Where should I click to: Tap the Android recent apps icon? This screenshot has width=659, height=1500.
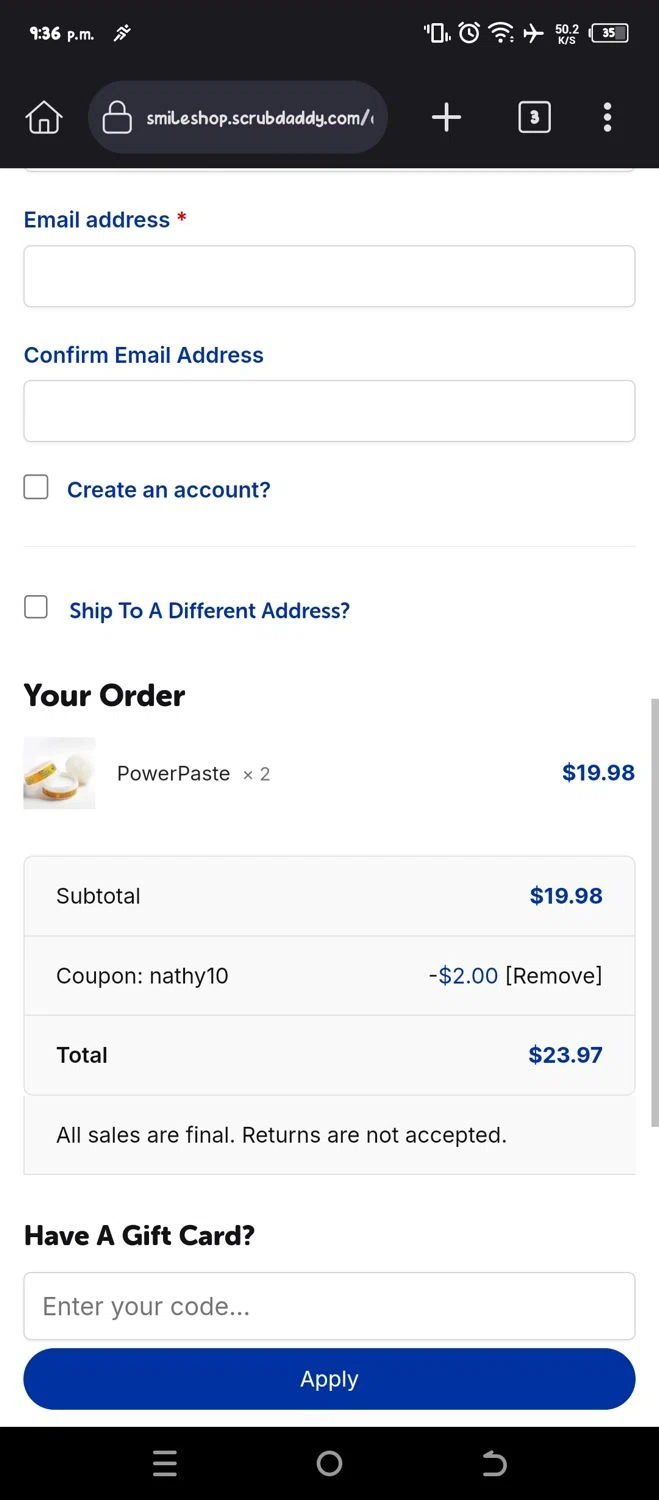click(165, 1464)
